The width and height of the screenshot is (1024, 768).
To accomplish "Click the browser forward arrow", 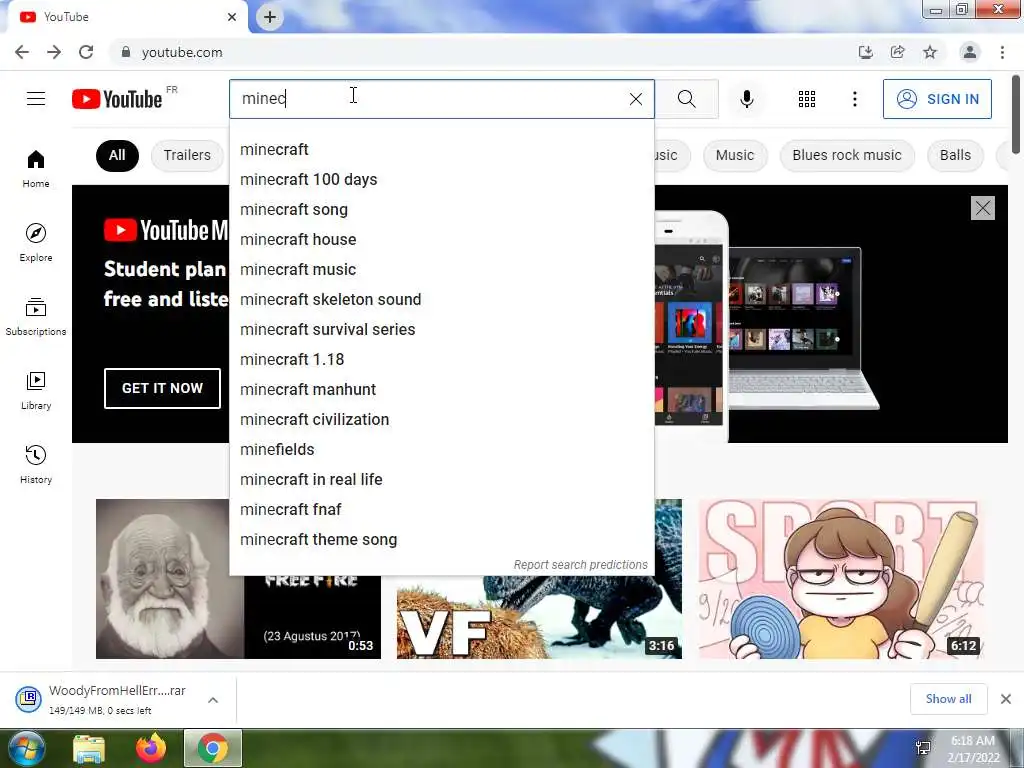I will pos(54,52).
